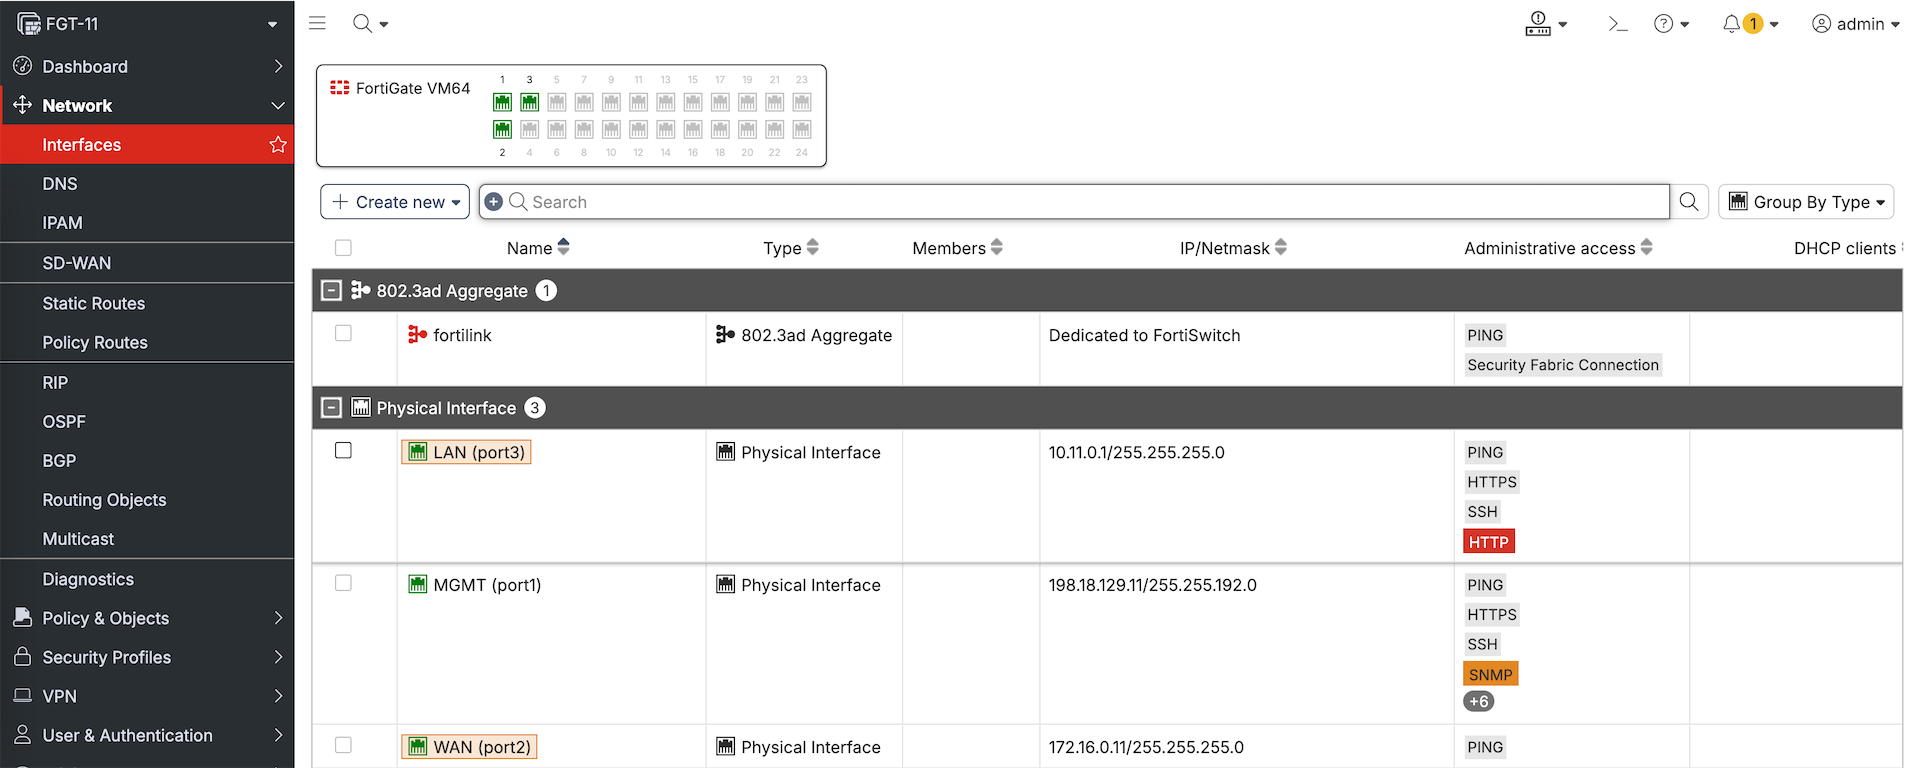
Task: Click the search magnifier button
Action: tap(1689, 202)
